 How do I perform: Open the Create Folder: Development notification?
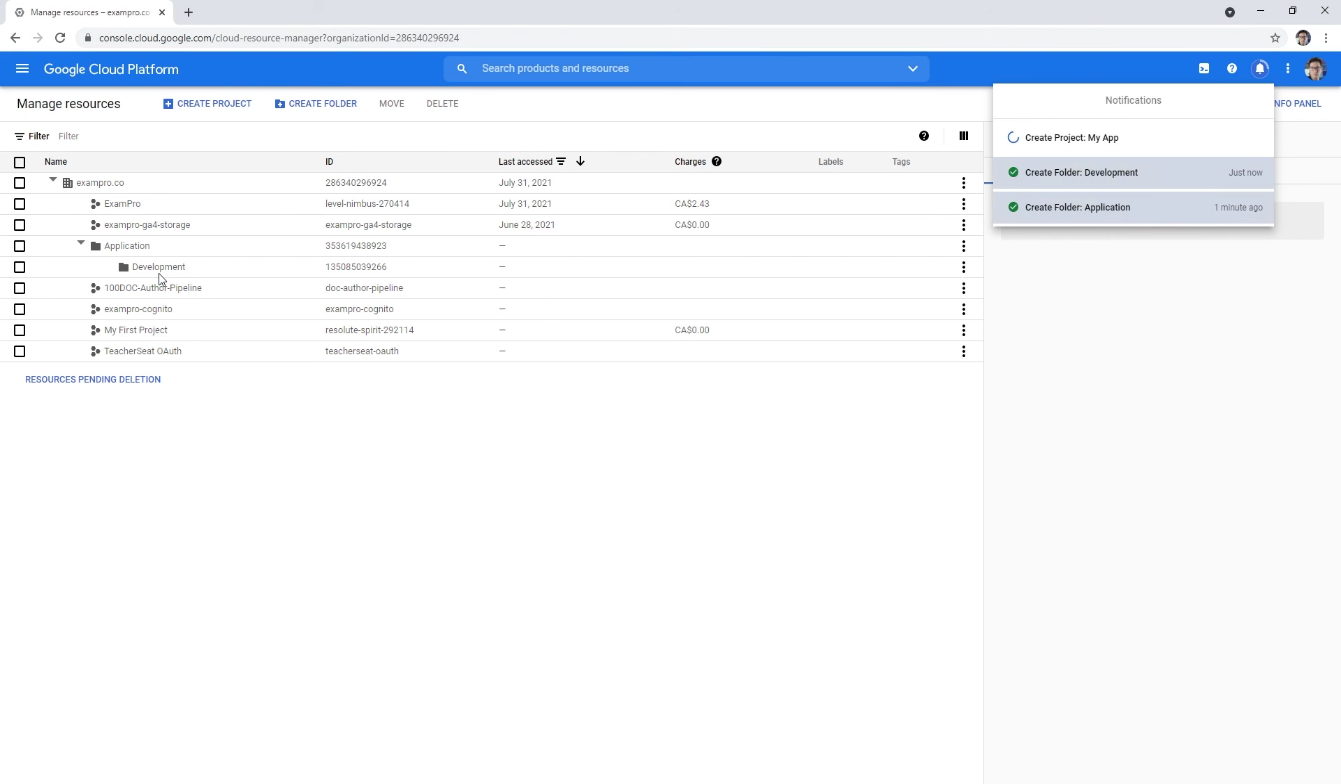click(x=1133, y=173)
